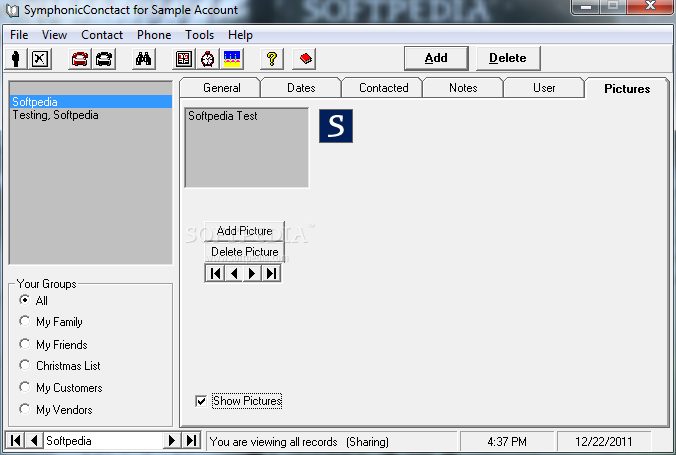This screenshot has height=455, width=676.
Task: Click the application icon in title bar
Action: 12,10
